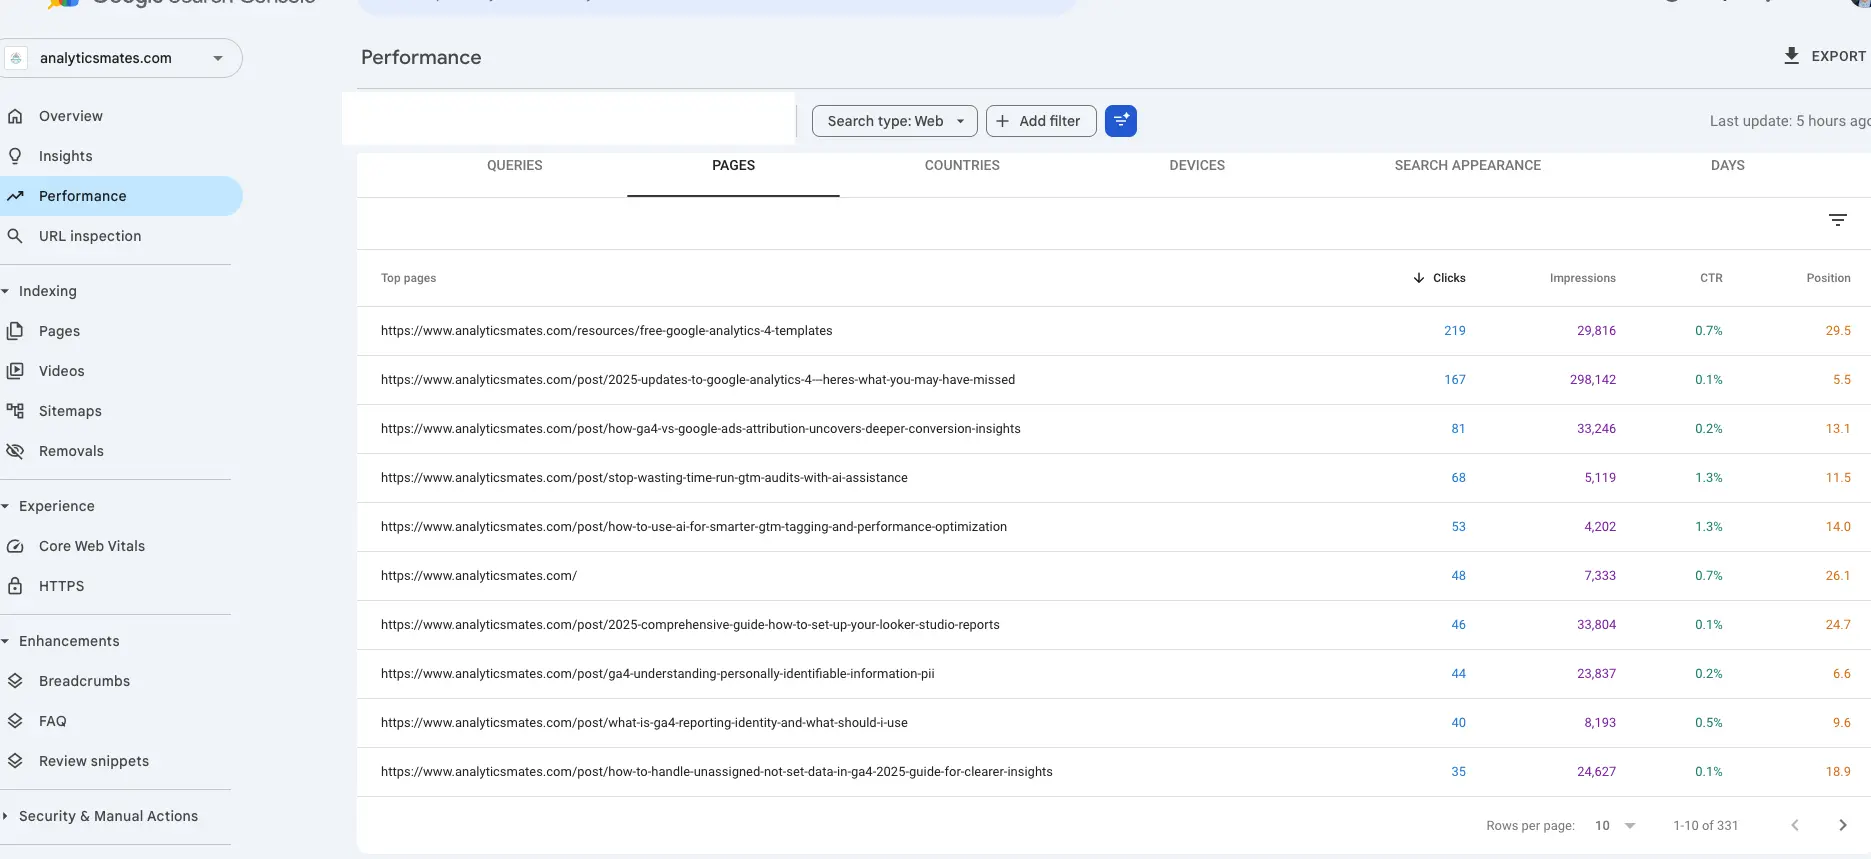The height and width of the screenshot is (859, 1871).
Task: Click the property favicon for analyticsmates.com
Action: coord(16,58)
